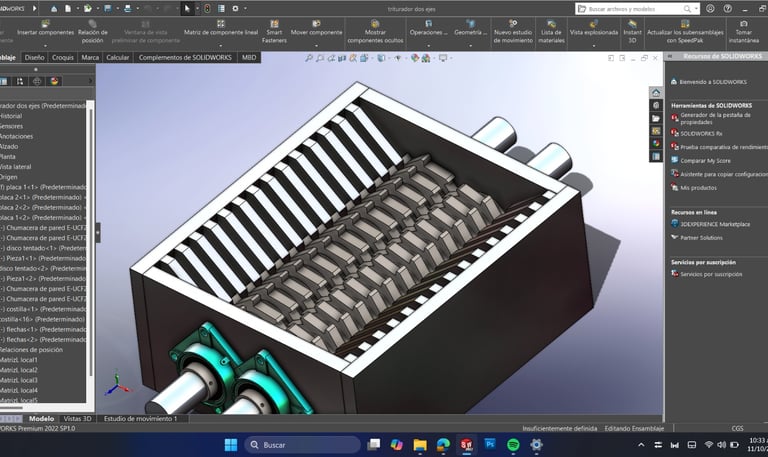768x457 pixels.
Task: Open the Appearances task pane icon
Action: pyautogui.click(x=655, y=143)
